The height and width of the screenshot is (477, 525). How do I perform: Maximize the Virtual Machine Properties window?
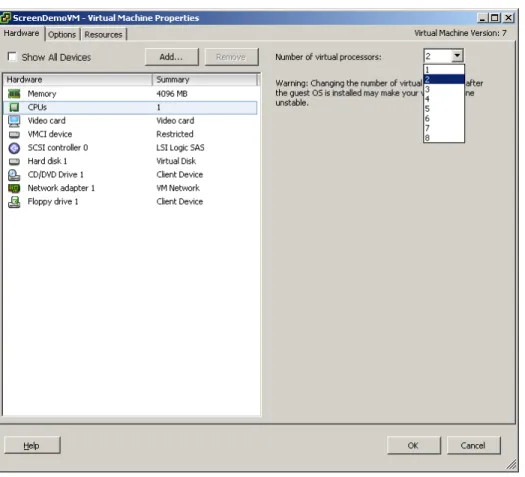tap(495, 18)
